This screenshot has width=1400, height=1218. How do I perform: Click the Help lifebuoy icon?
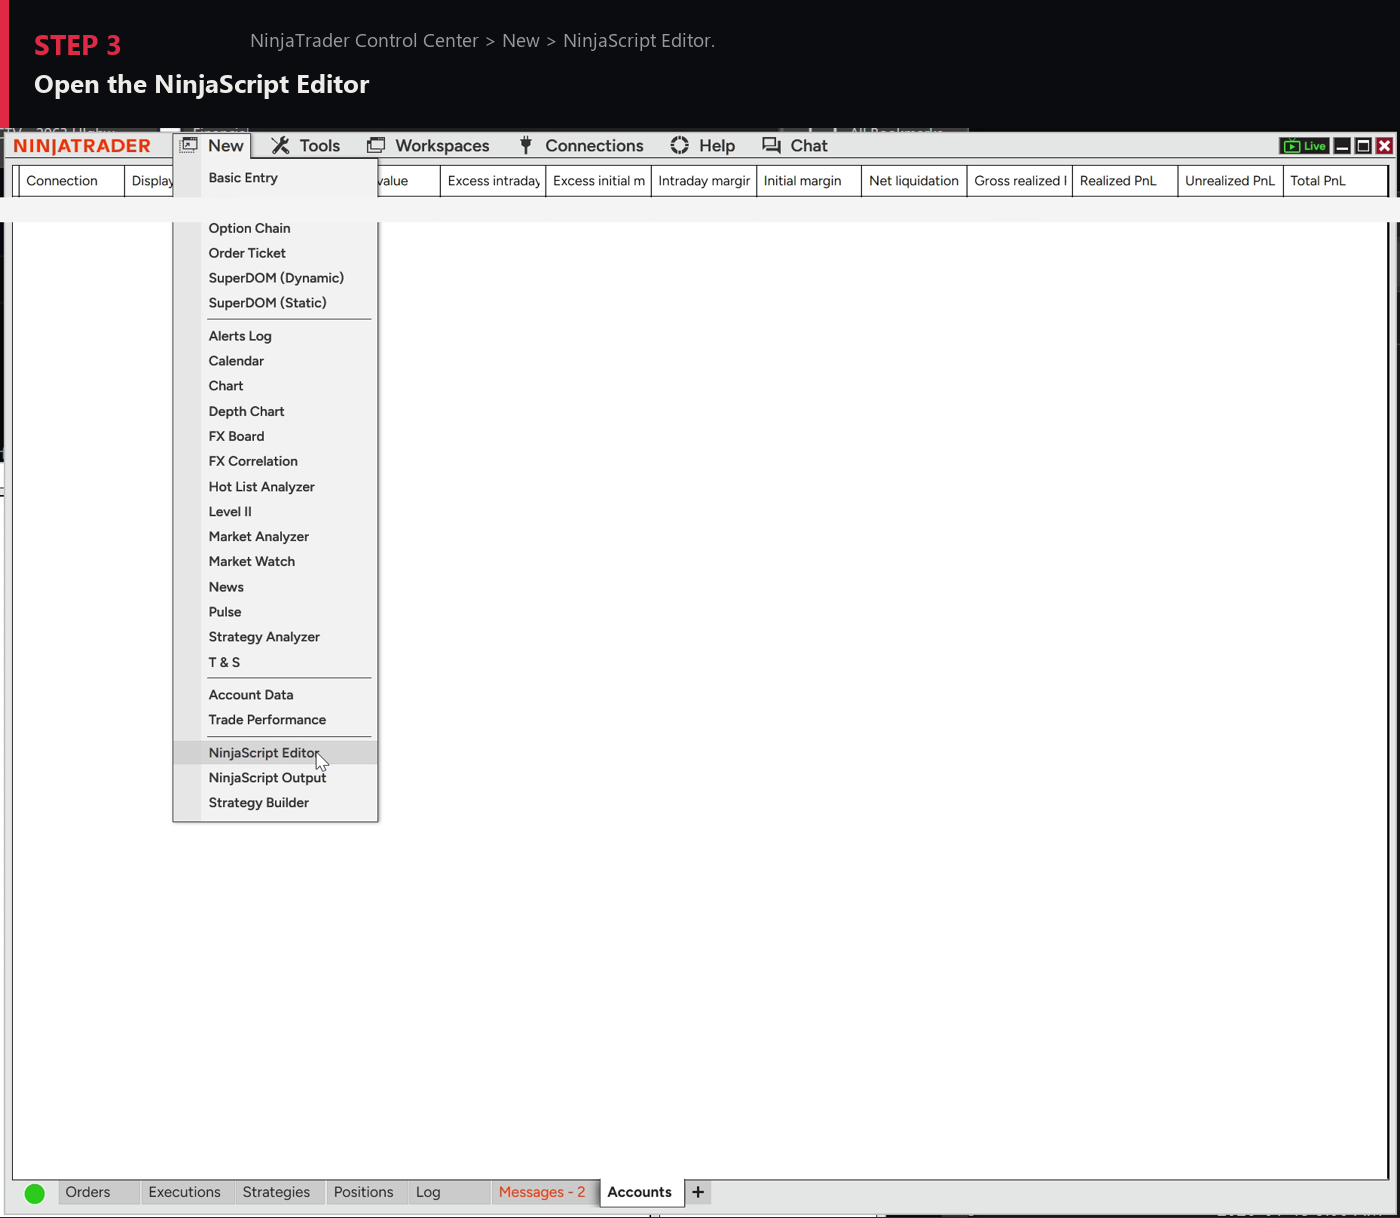[680, 145]
